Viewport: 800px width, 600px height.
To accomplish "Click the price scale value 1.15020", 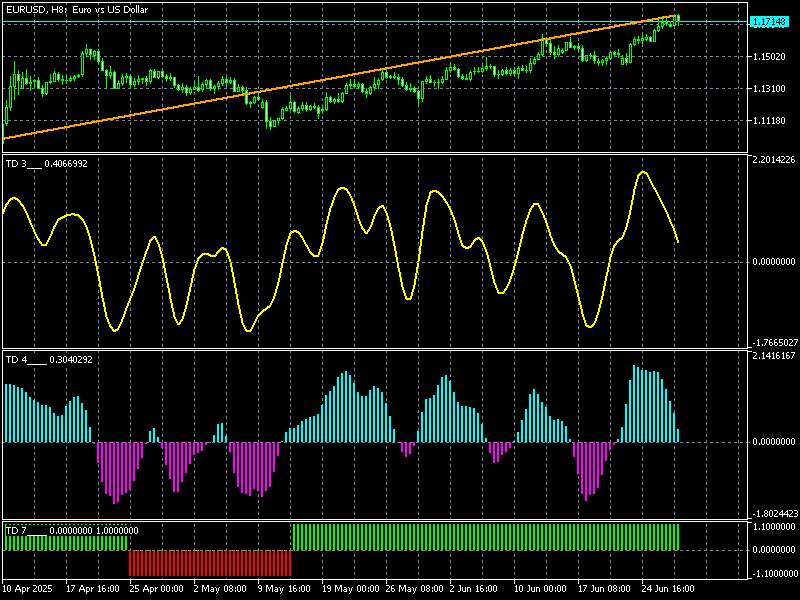I will pos(769,57).
